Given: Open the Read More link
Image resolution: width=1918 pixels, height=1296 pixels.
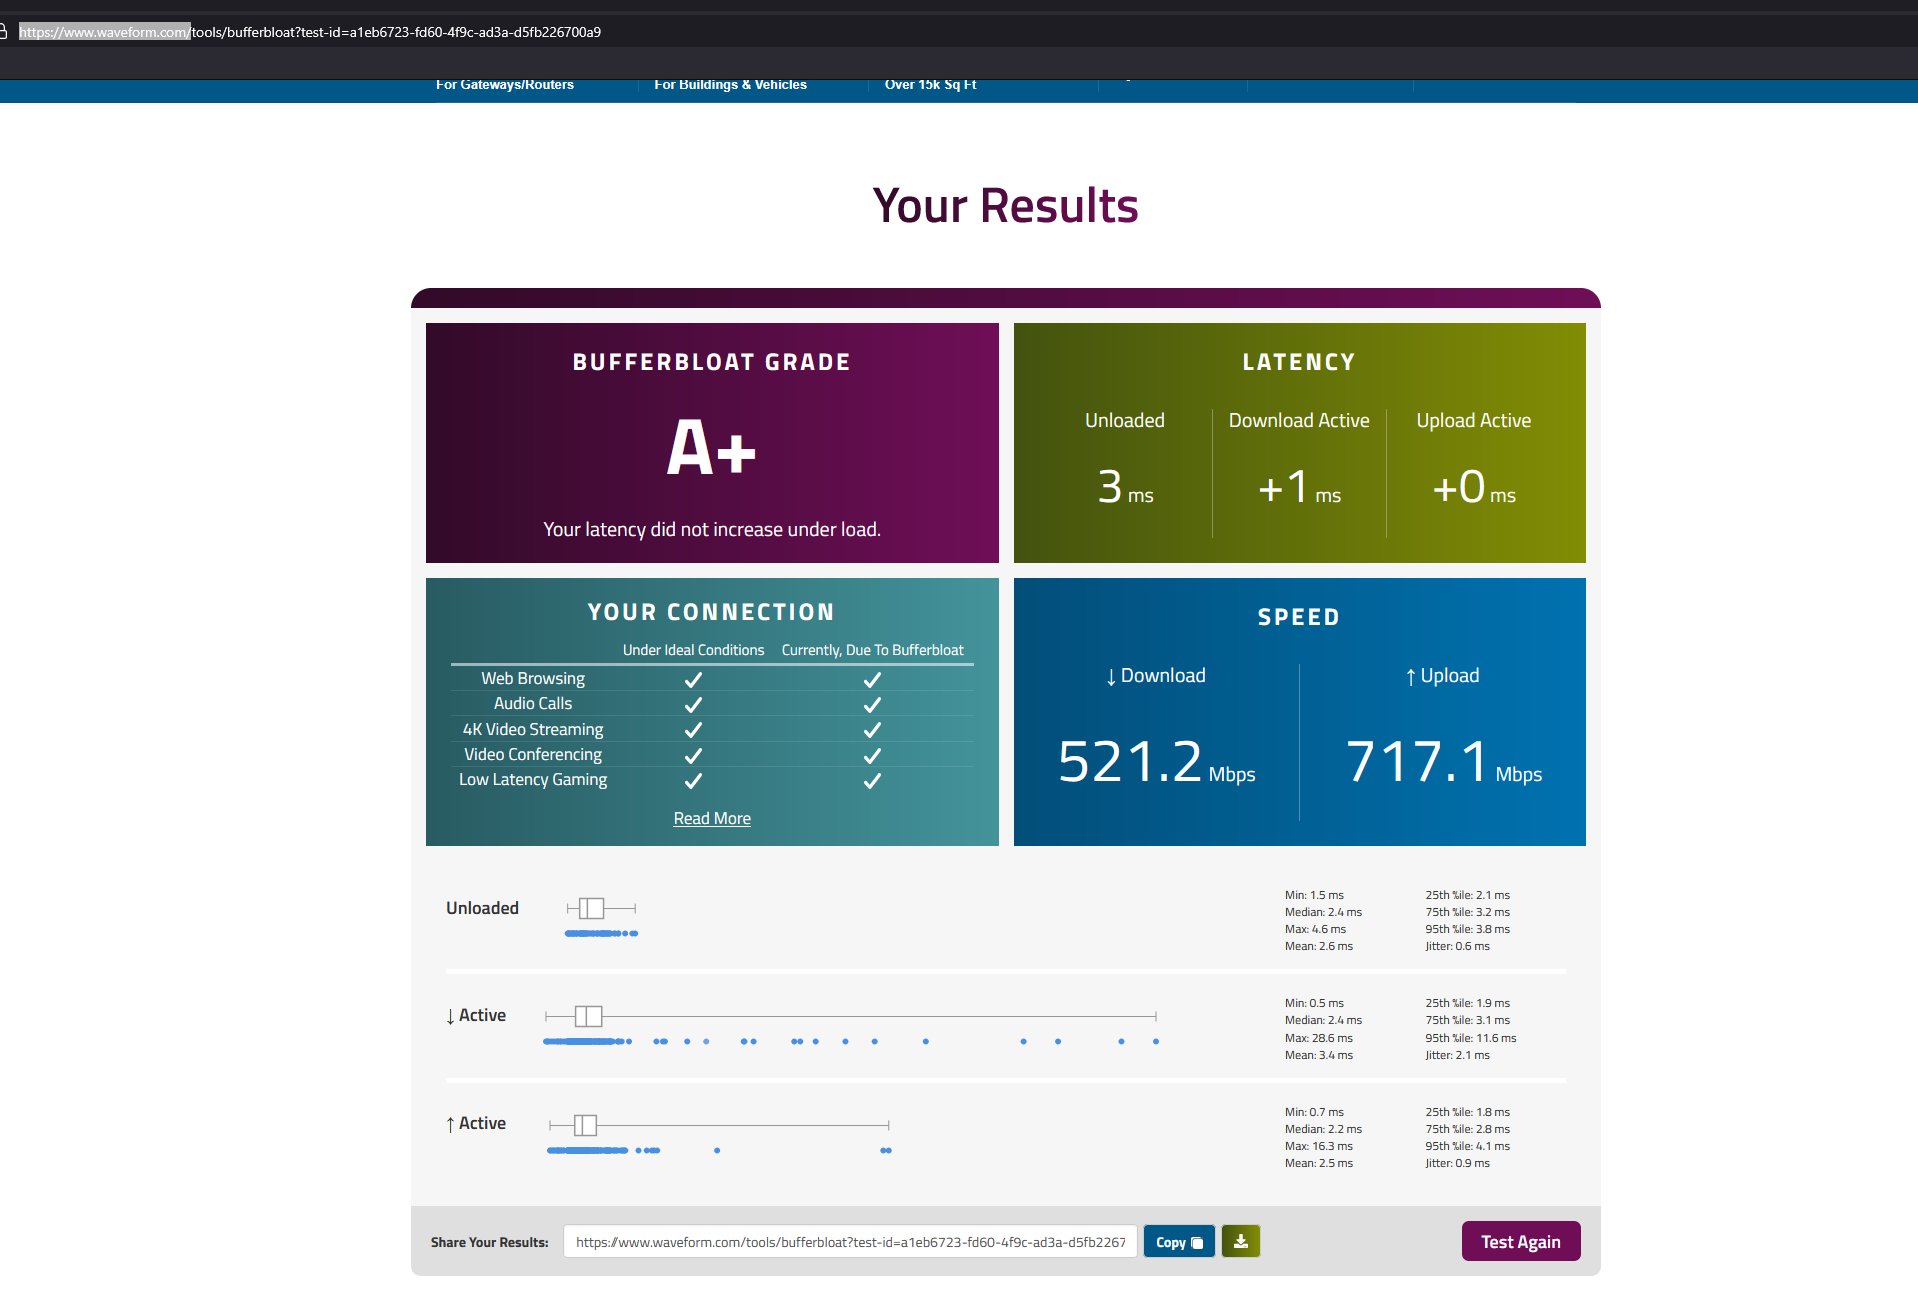Looking at the screenshot, I should (x=711, y=818).
